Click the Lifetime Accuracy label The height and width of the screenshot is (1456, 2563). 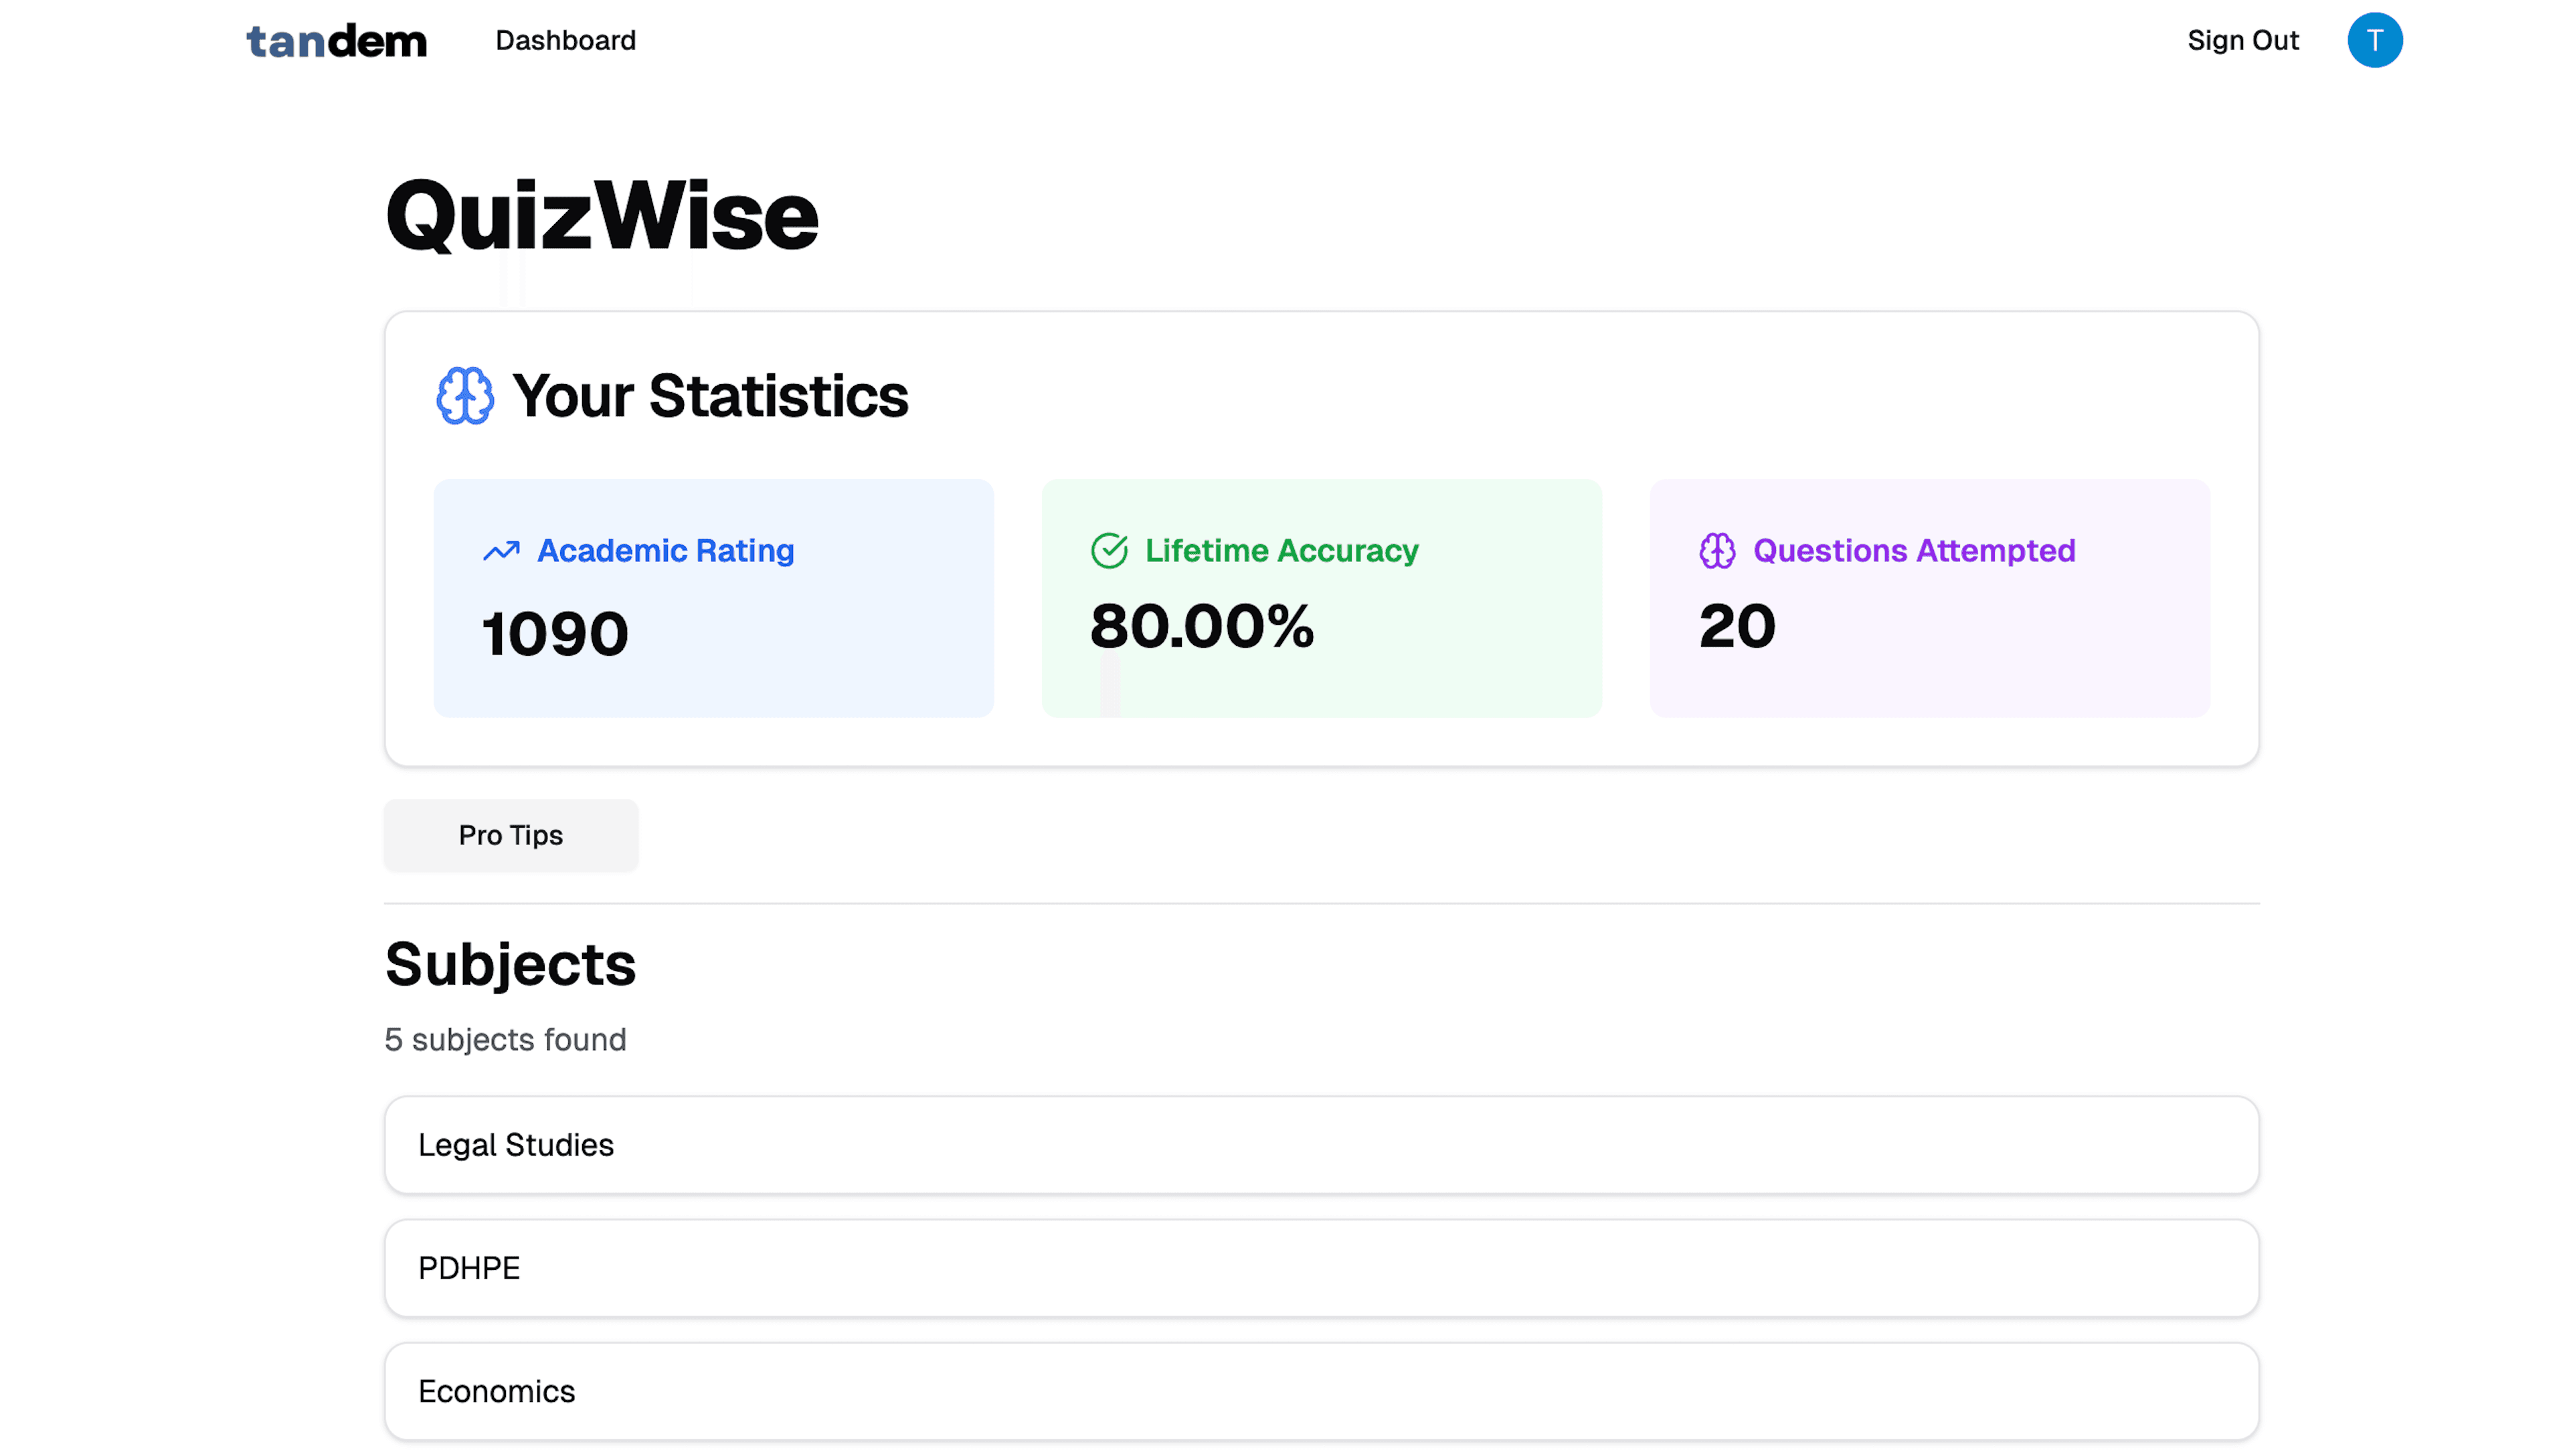(x=1281, y=550)
